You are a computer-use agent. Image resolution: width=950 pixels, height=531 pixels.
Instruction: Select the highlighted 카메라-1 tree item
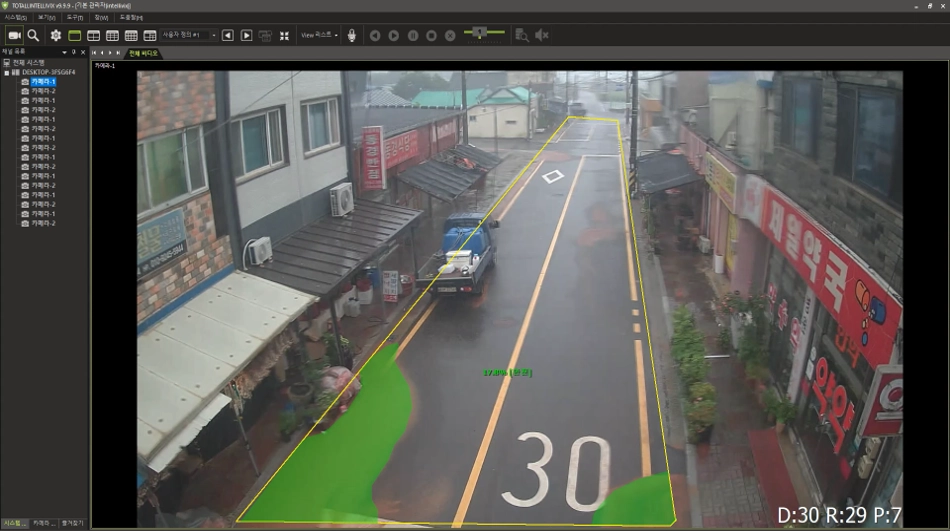tap(43, 82)
